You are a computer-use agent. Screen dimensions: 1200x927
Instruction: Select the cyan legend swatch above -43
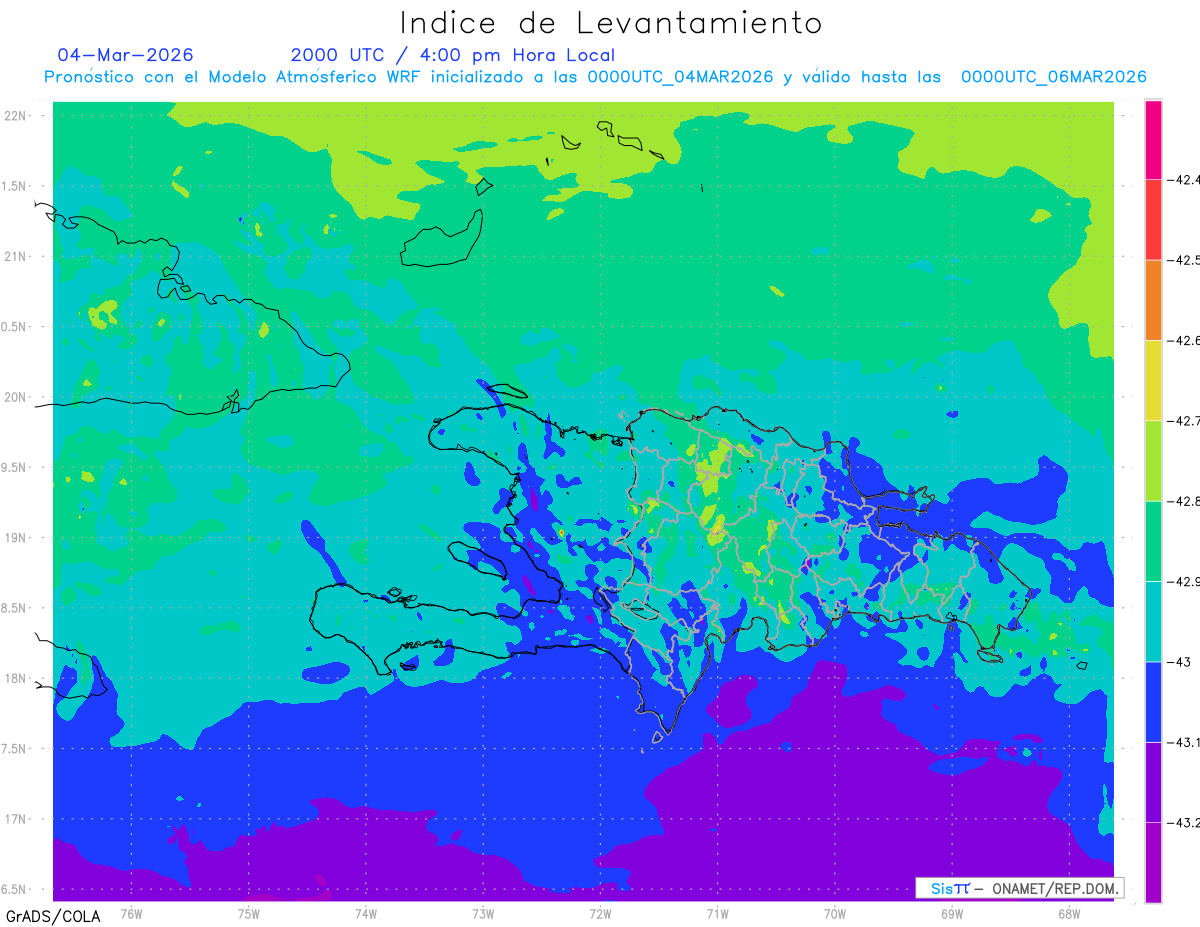tap(1153, 622)
